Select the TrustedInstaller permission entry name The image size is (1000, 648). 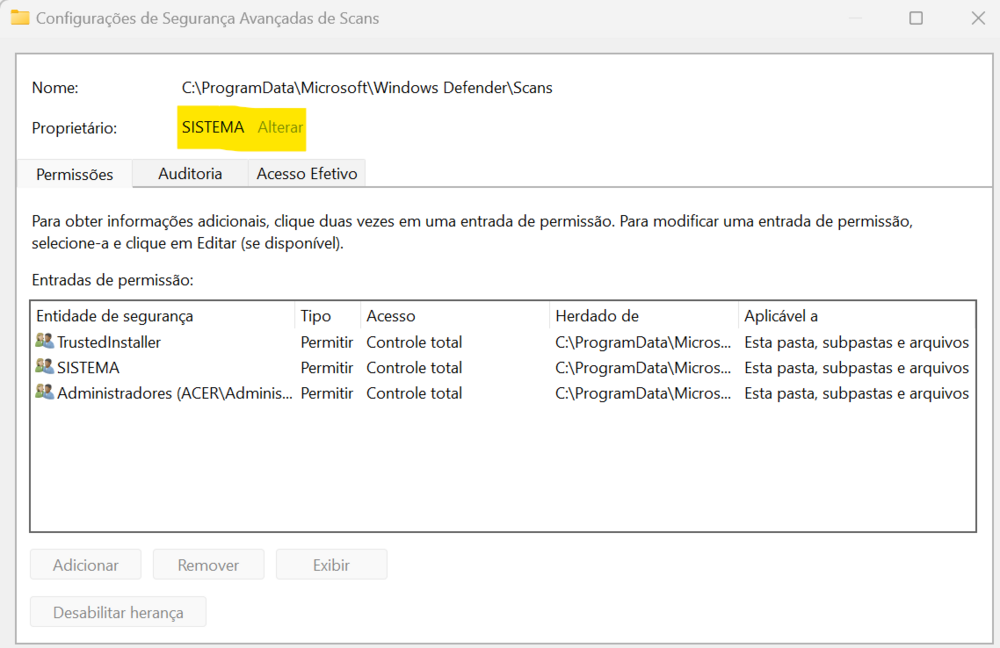[109, 342]
